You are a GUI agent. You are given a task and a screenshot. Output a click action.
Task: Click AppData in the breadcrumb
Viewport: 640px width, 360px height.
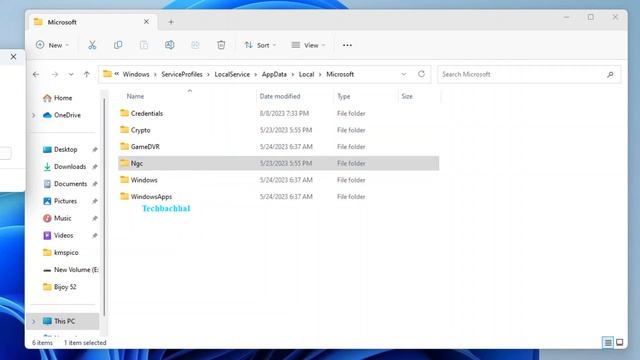click(x=274, y=74)
